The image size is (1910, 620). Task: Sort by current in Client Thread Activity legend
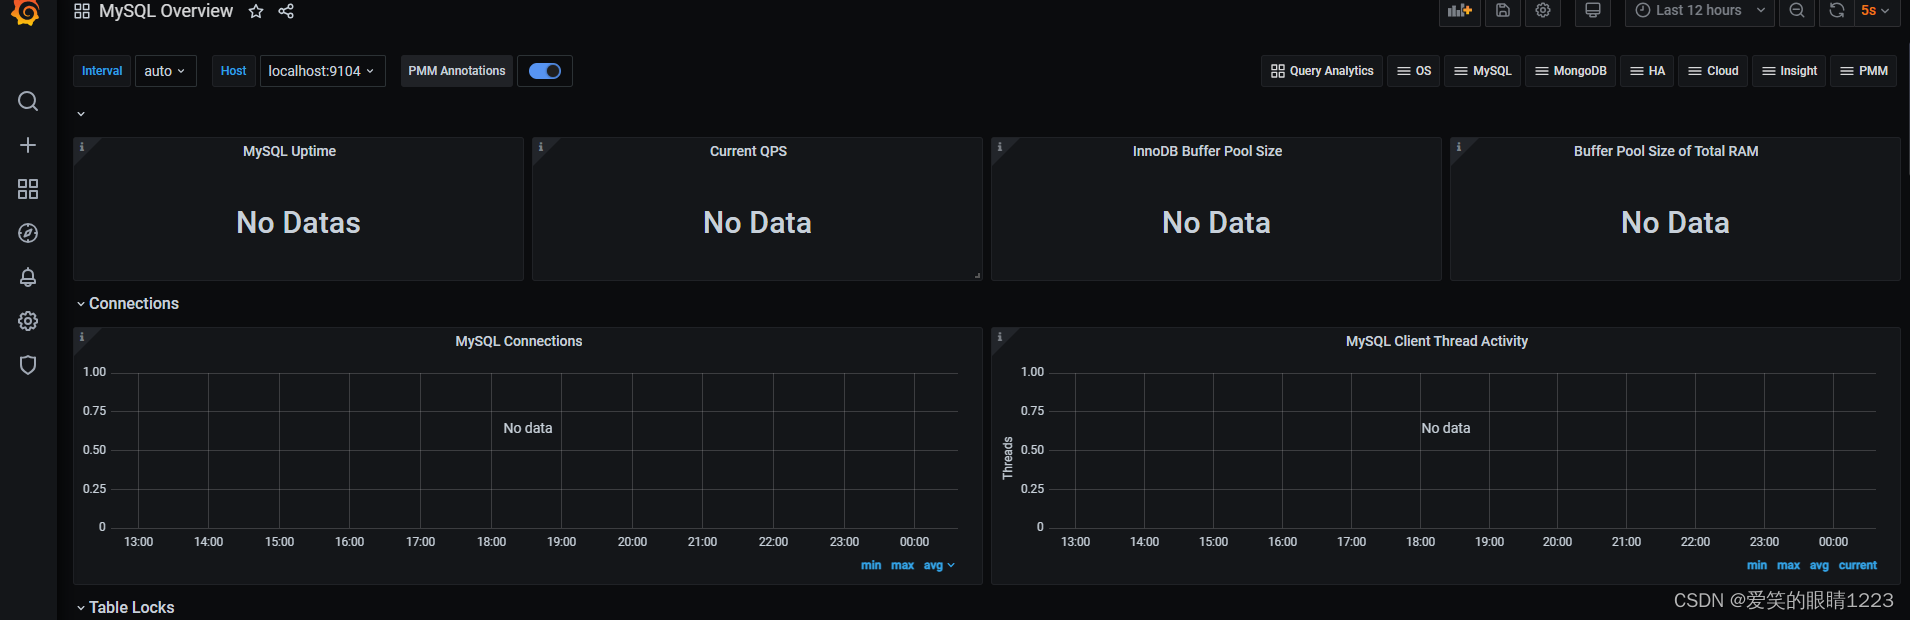point(1858,565)
